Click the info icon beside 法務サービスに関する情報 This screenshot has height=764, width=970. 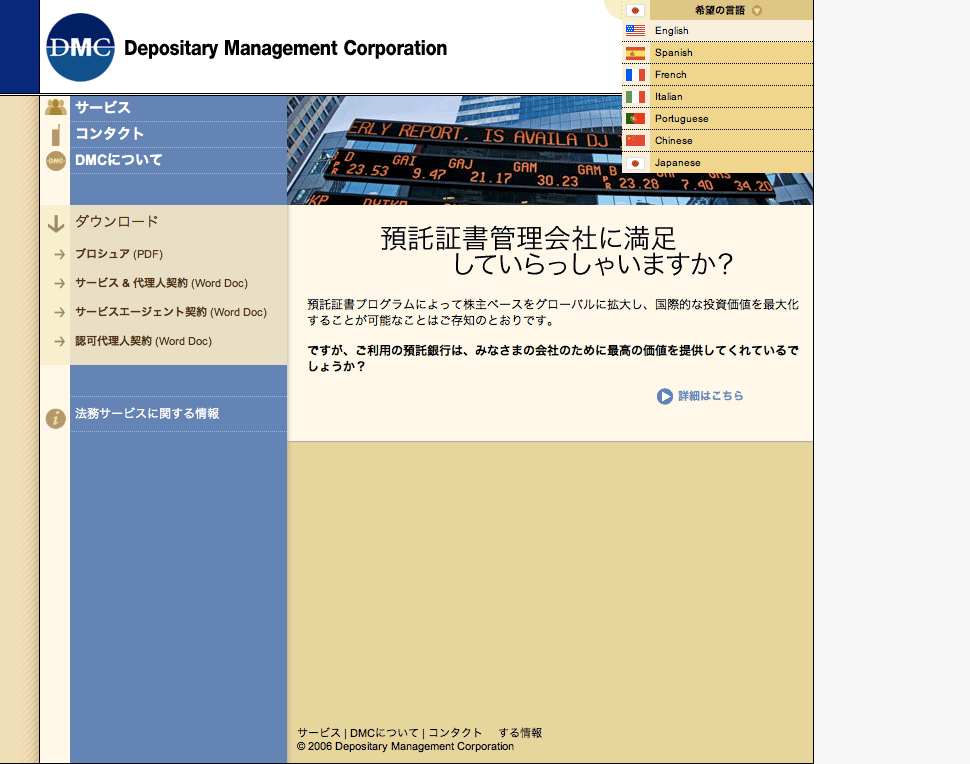(56, 419)
